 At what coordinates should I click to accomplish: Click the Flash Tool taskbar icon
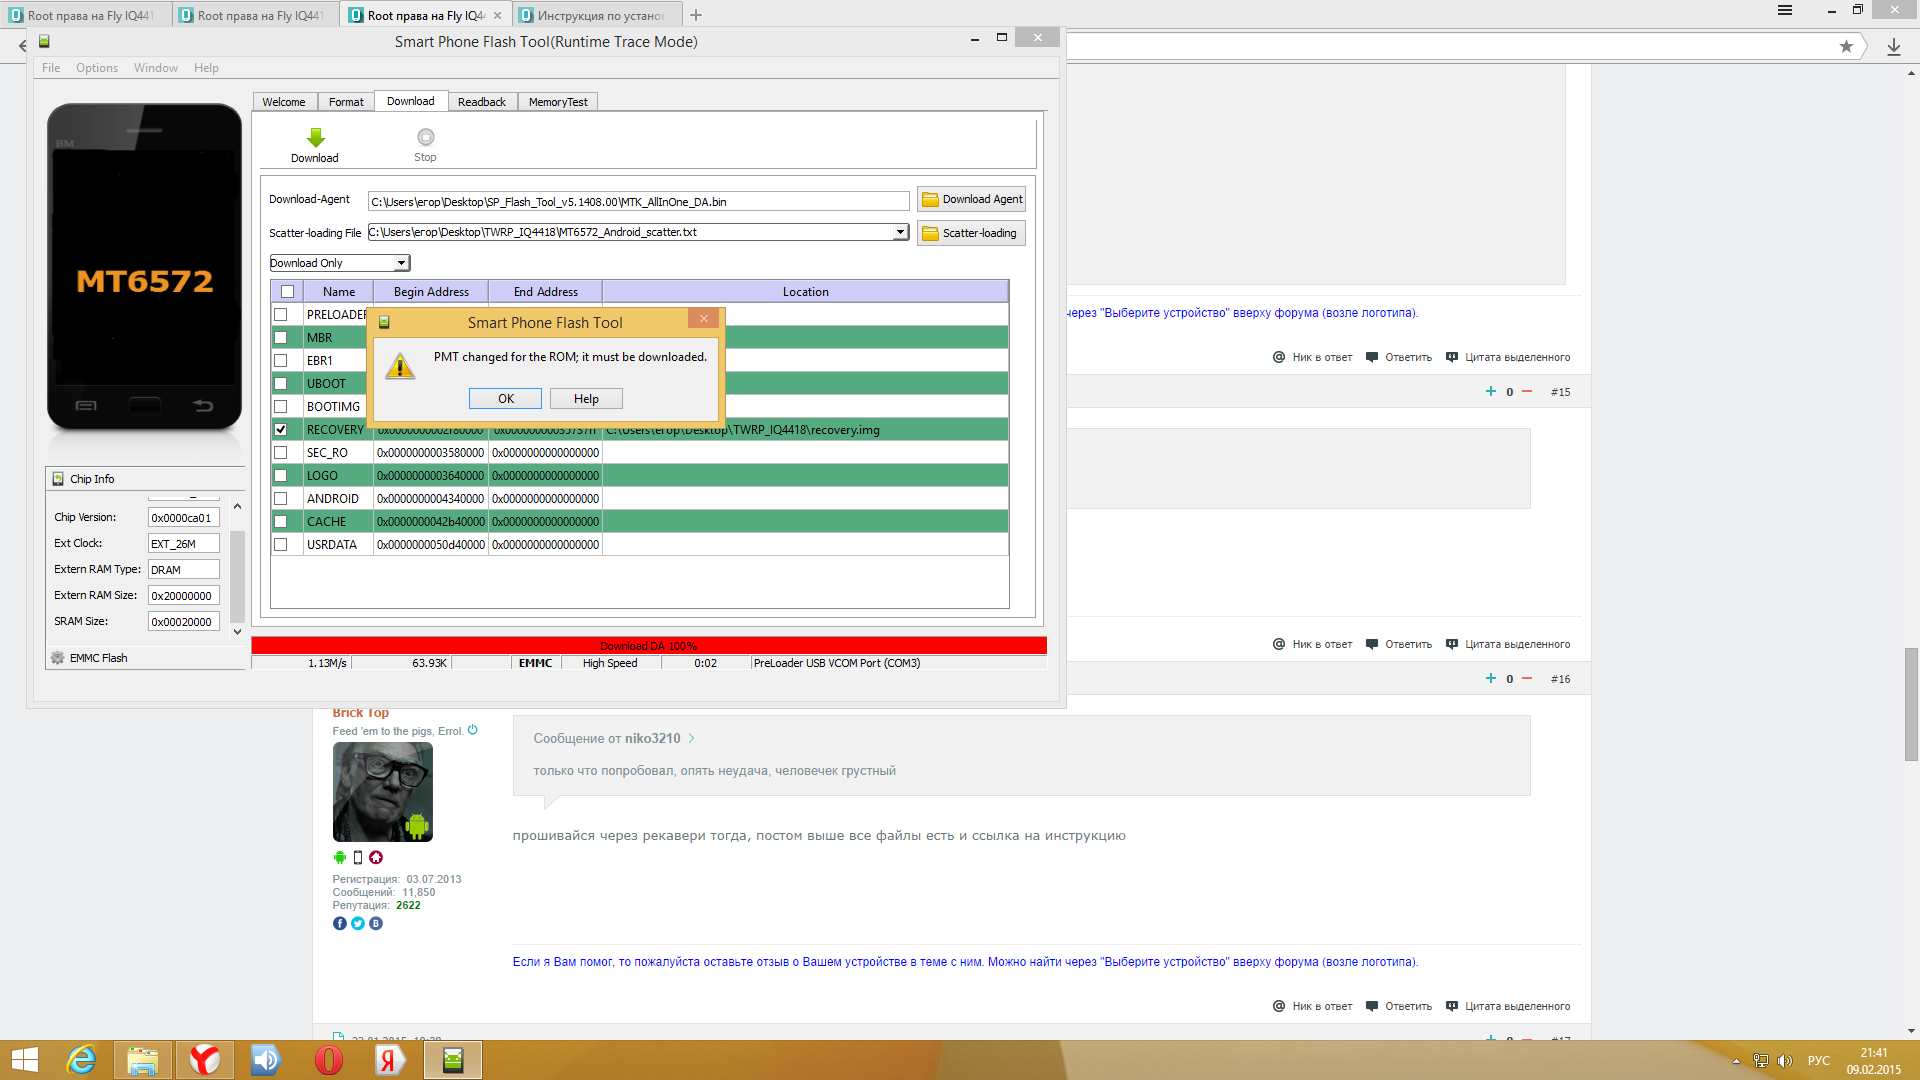pyautogui.click(x=453, y=1059)
